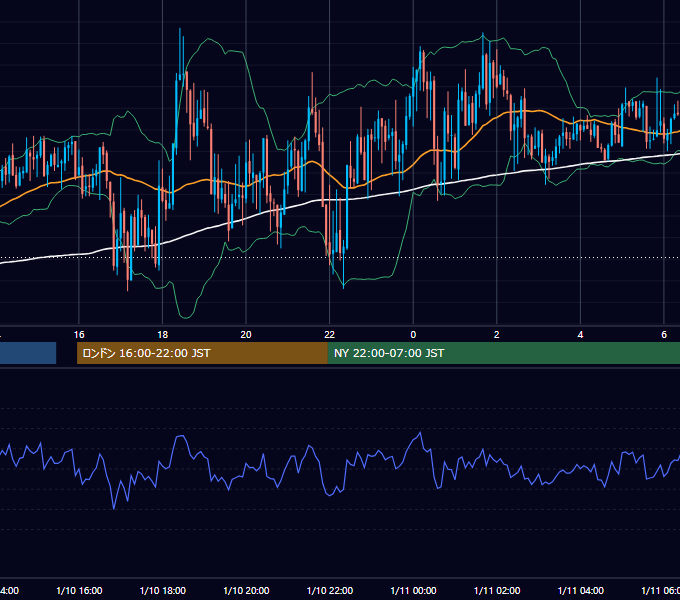Screen dimensions: 680x600
Task: Click the 16 hour label on price chart axis
Action: point(79,335)
